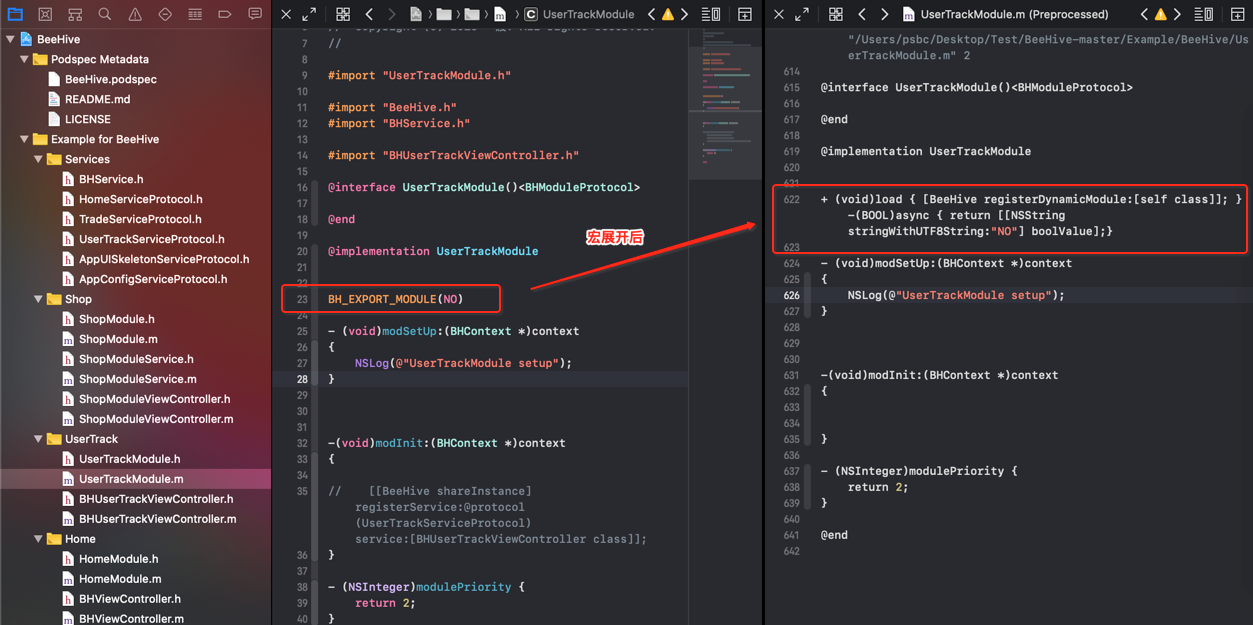Maximize the right preprocessed editor pane
1253x625 pixels.
coord(802,14)
